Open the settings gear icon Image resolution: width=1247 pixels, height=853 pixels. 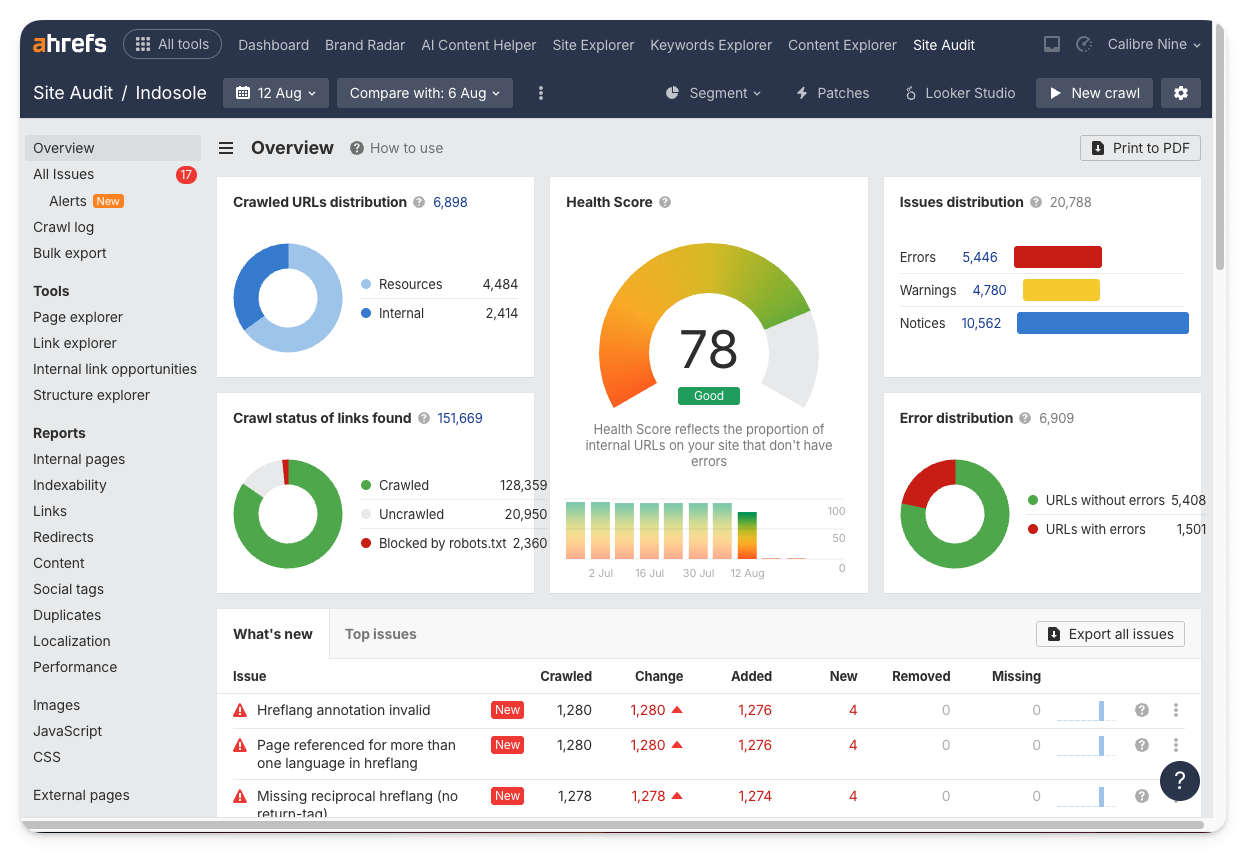click(1181, 93)
